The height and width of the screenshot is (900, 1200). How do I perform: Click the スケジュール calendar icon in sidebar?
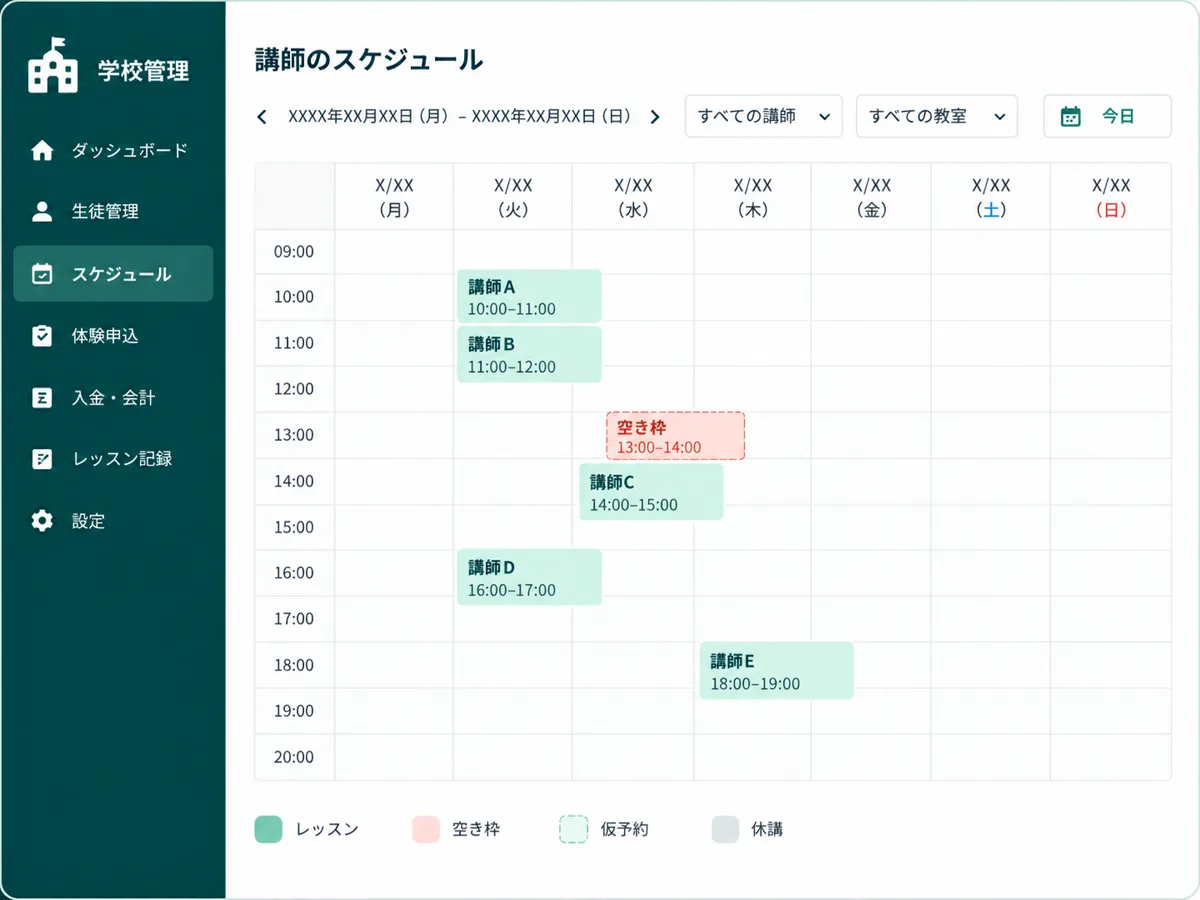tap(42, 274)
